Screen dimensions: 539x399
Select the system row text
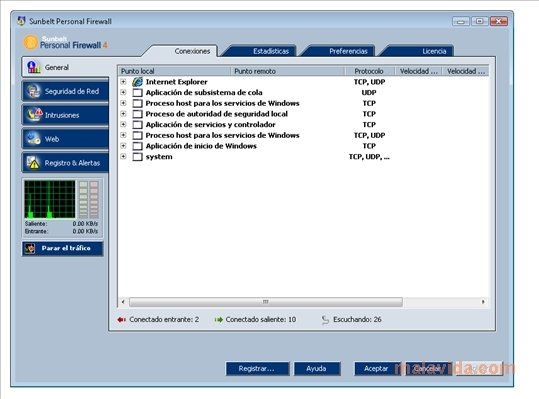[159, 157]
